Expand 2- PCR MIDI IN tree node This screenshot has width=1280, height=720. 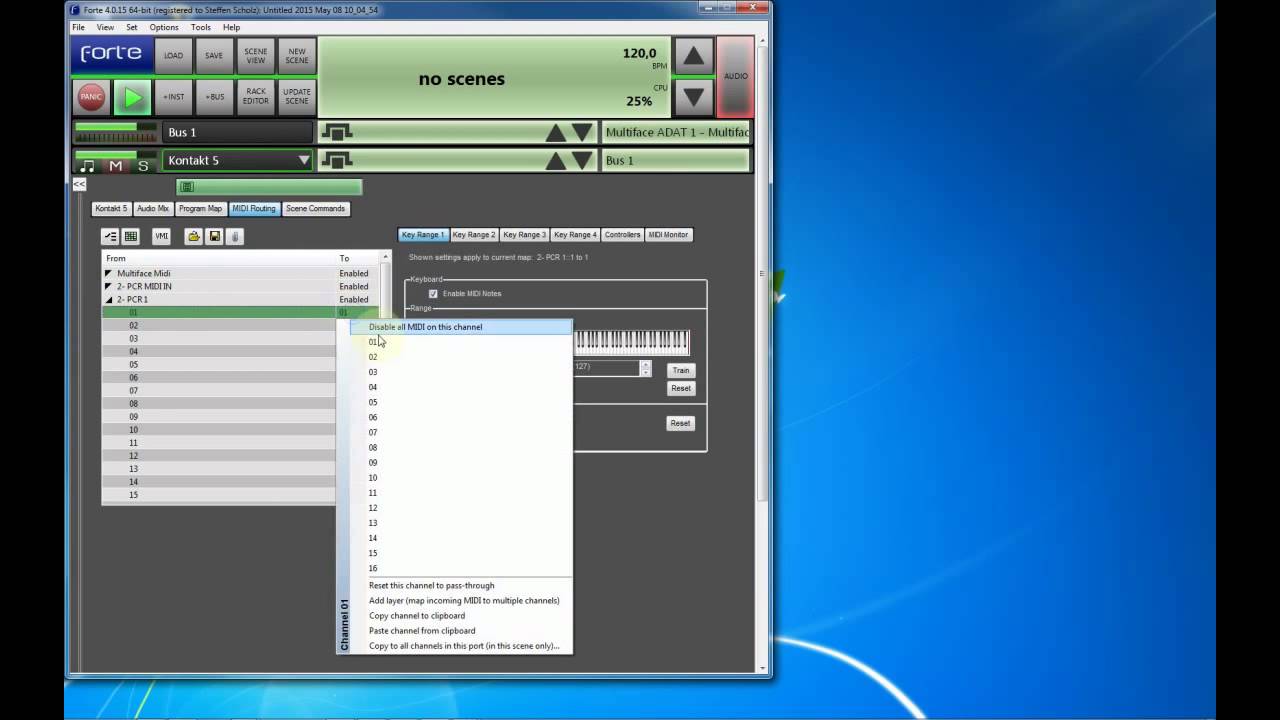(x=108, y=286)
